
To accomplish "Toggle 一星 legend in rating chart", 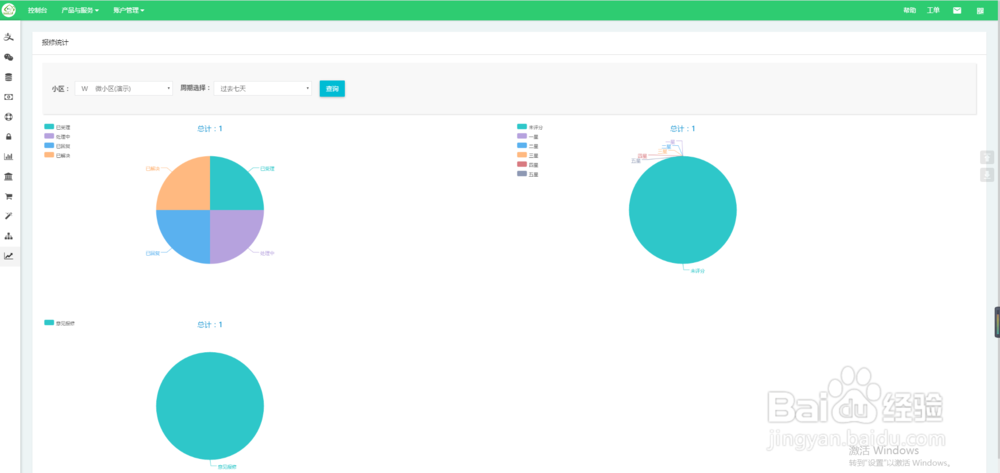I will 528,136.
